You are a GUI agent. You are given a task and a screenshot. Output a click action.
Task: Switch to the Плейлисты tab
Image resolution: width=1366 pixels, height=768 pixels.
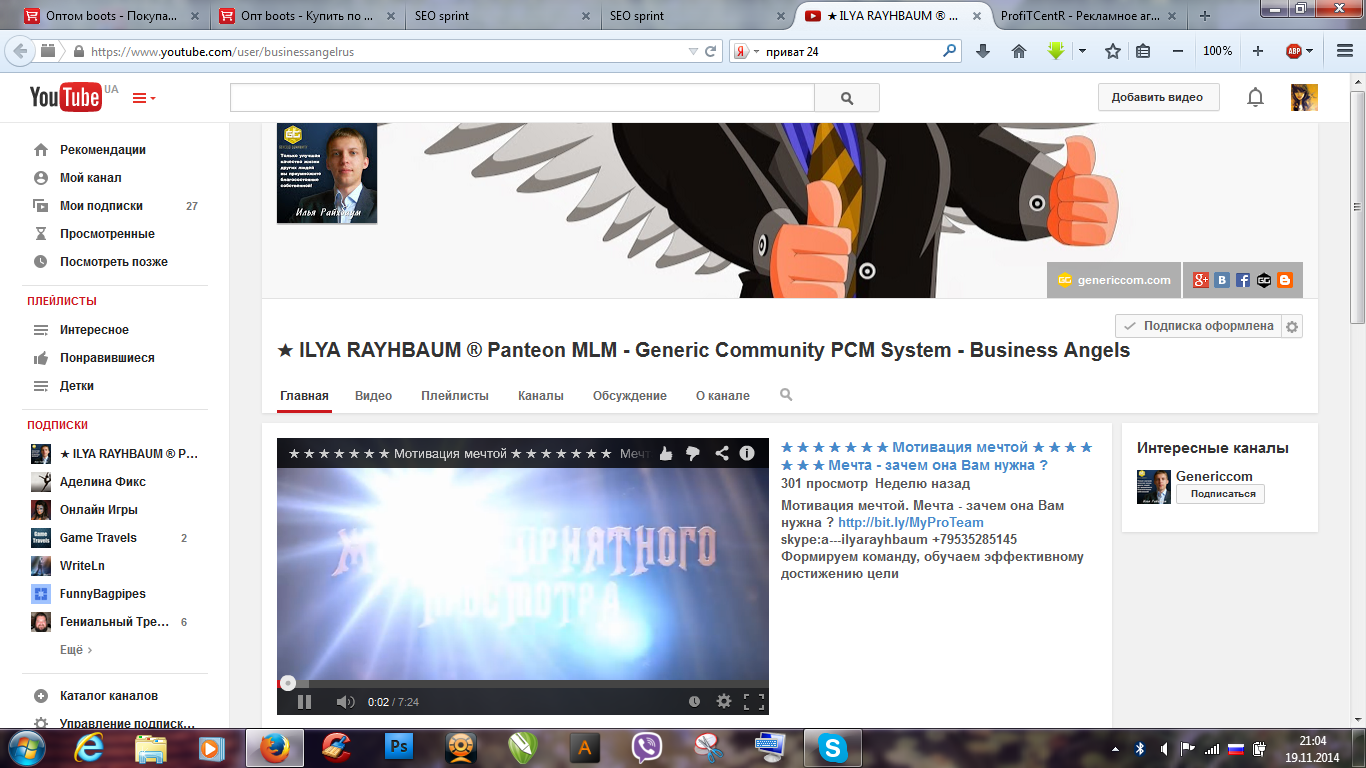point(455,396)
